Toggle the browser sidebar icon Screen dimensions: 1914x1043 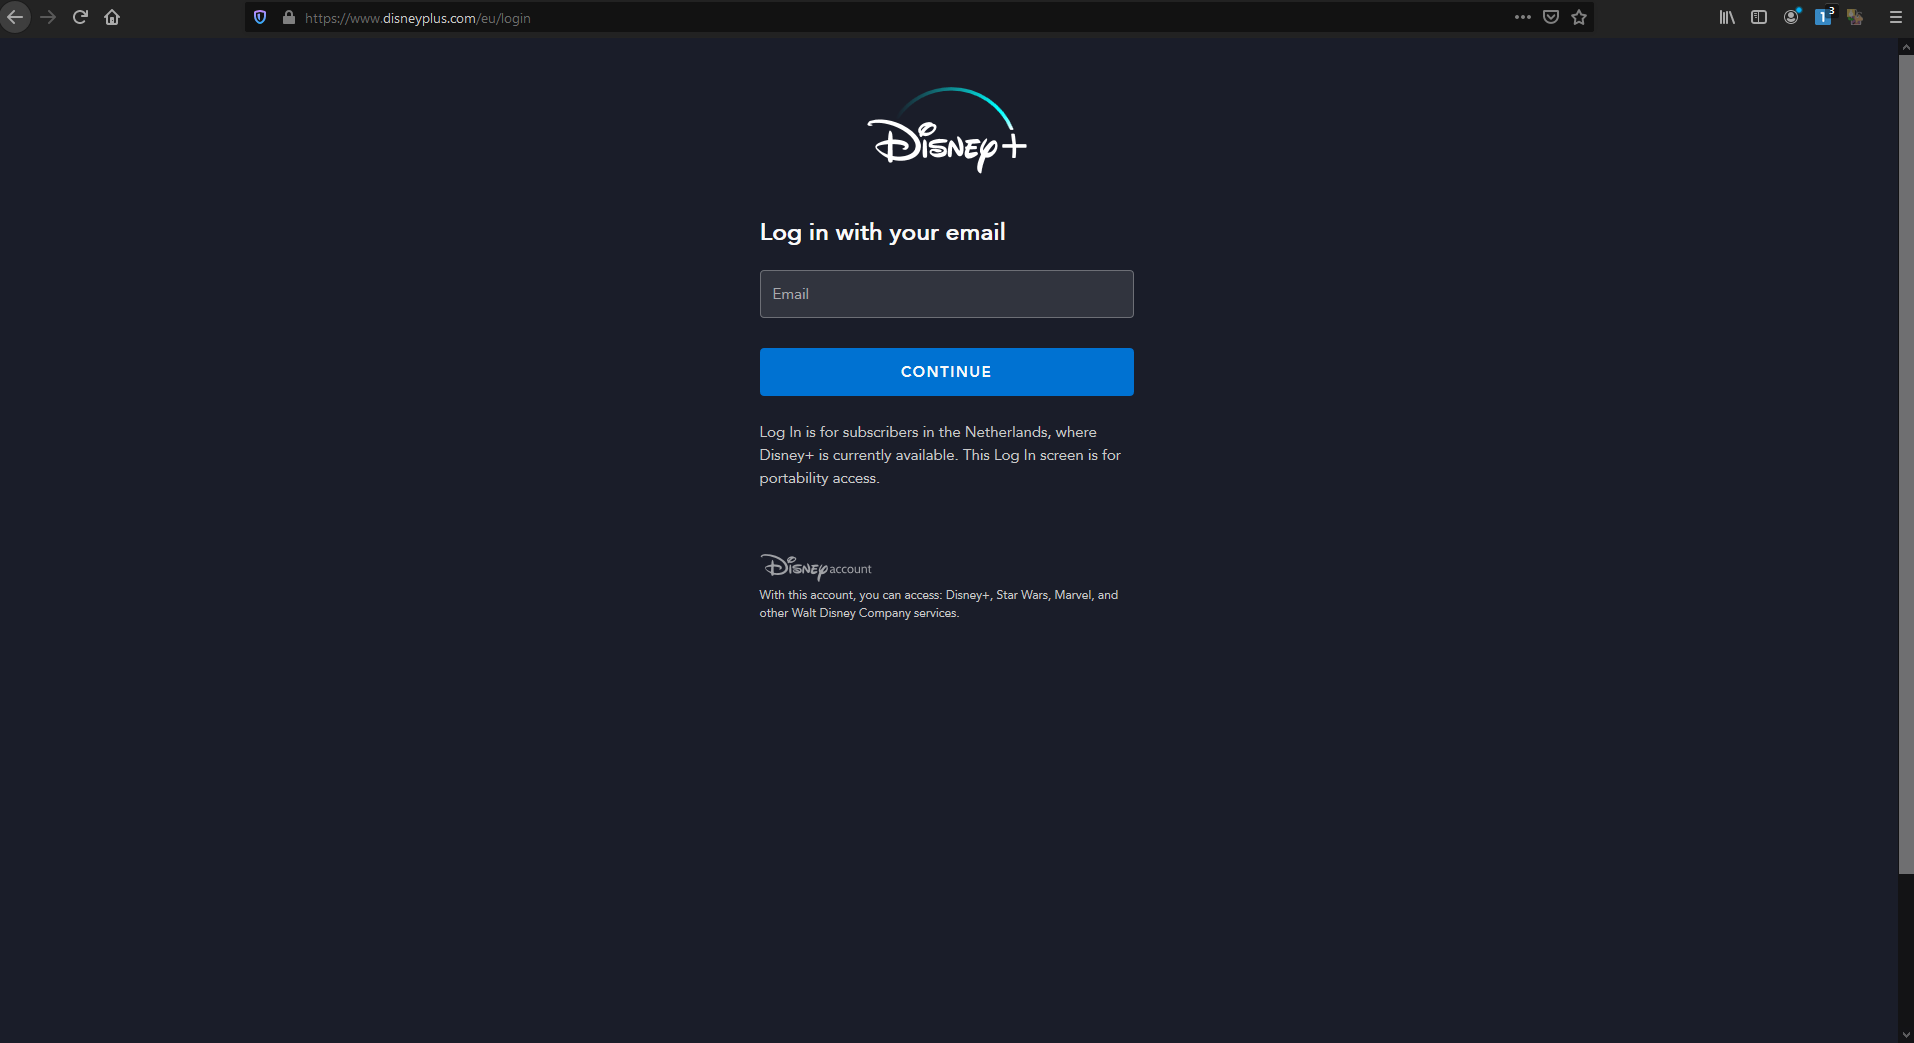click(1758, 17)
